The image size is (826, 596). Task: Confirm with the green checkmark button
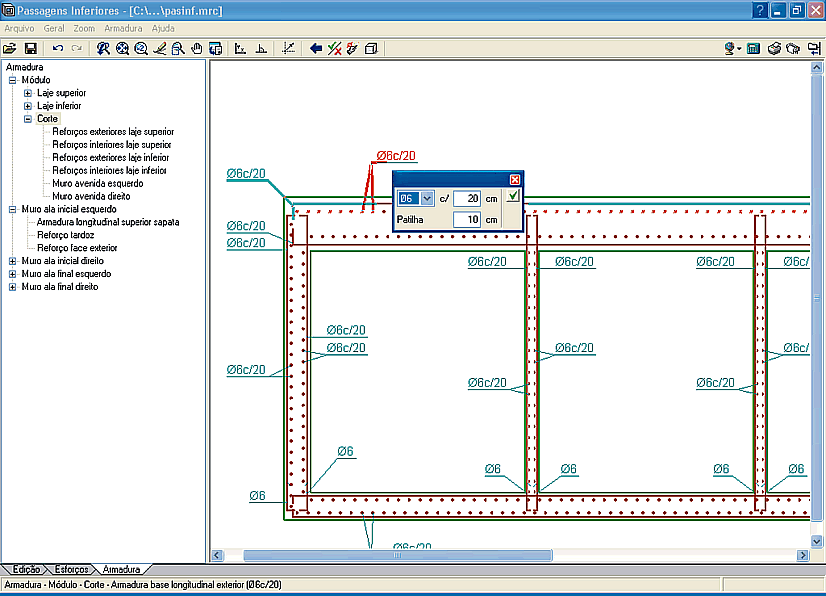click(x=513, y=197)
